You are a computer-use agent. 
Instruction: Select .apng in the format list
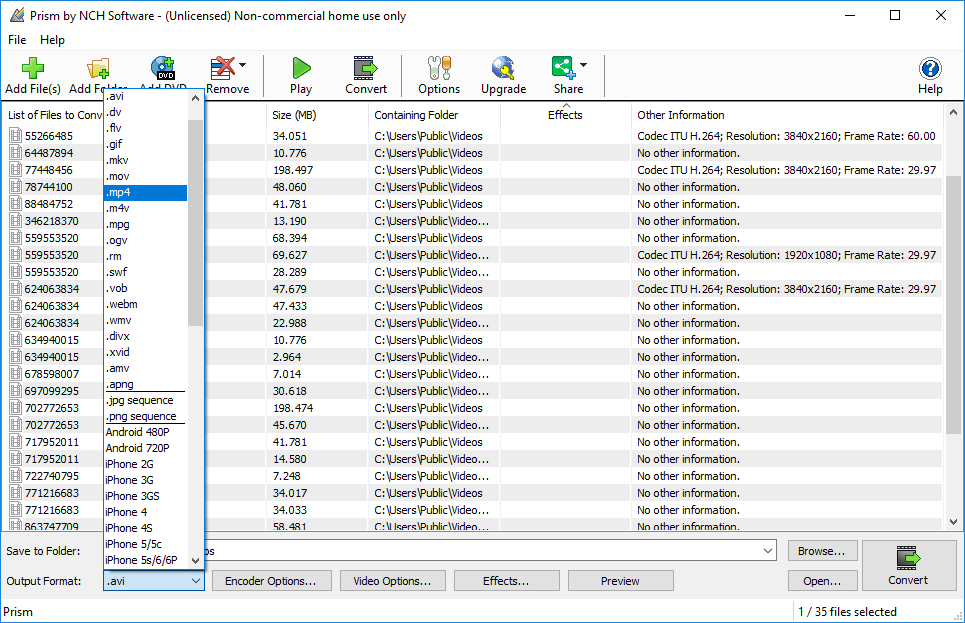pyautogui.click(x=145, y=384)
